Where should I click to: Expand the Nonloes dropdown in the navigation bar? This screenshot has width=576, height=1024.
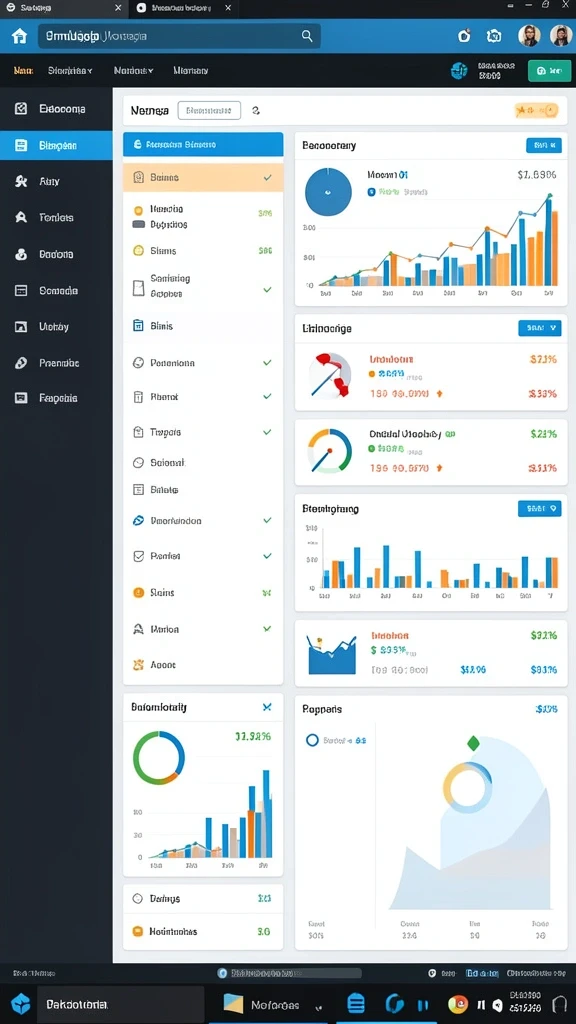pyautogui.click(x=133, y=71)
